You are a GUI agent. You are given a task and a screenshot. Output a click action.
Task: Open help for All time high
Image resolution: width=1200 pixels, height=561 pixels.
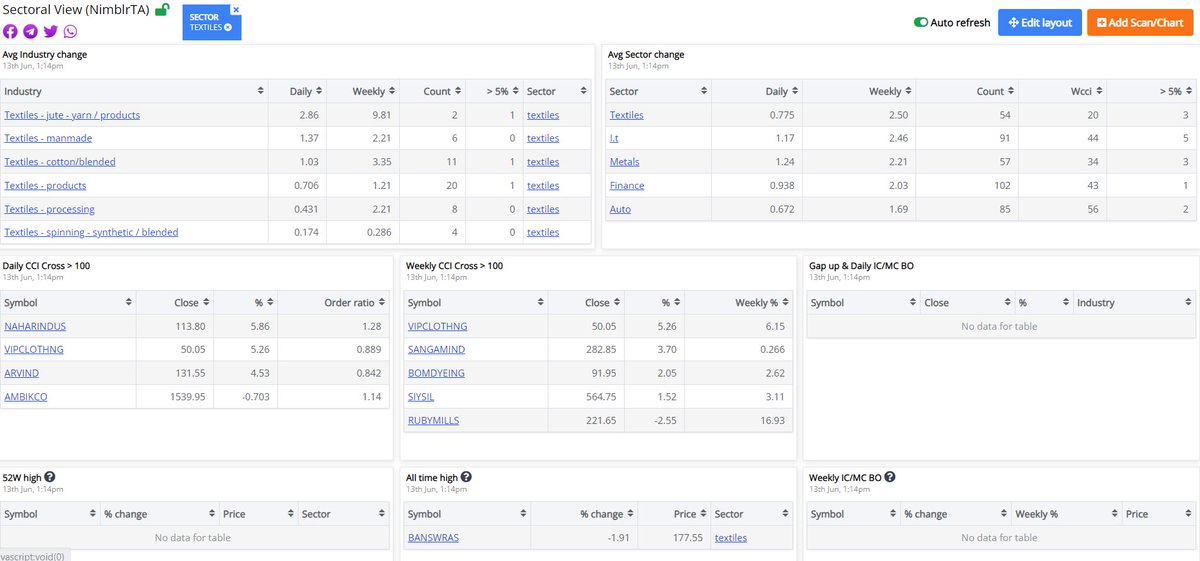pos(467,478)
